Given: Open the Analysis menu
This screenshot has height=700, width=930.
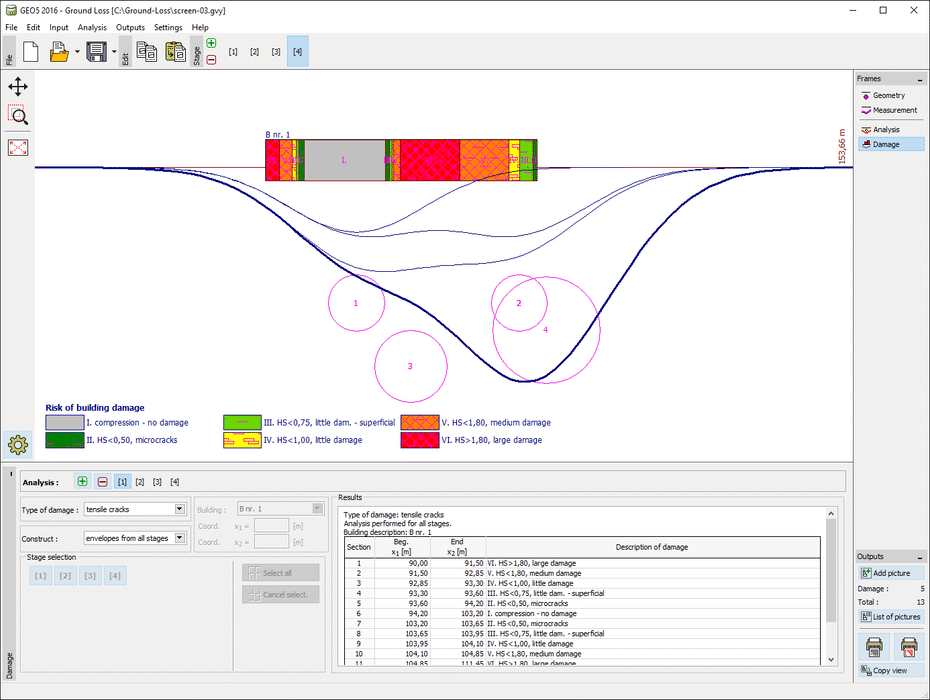Looking at the screenshot, I should [92, 27].
